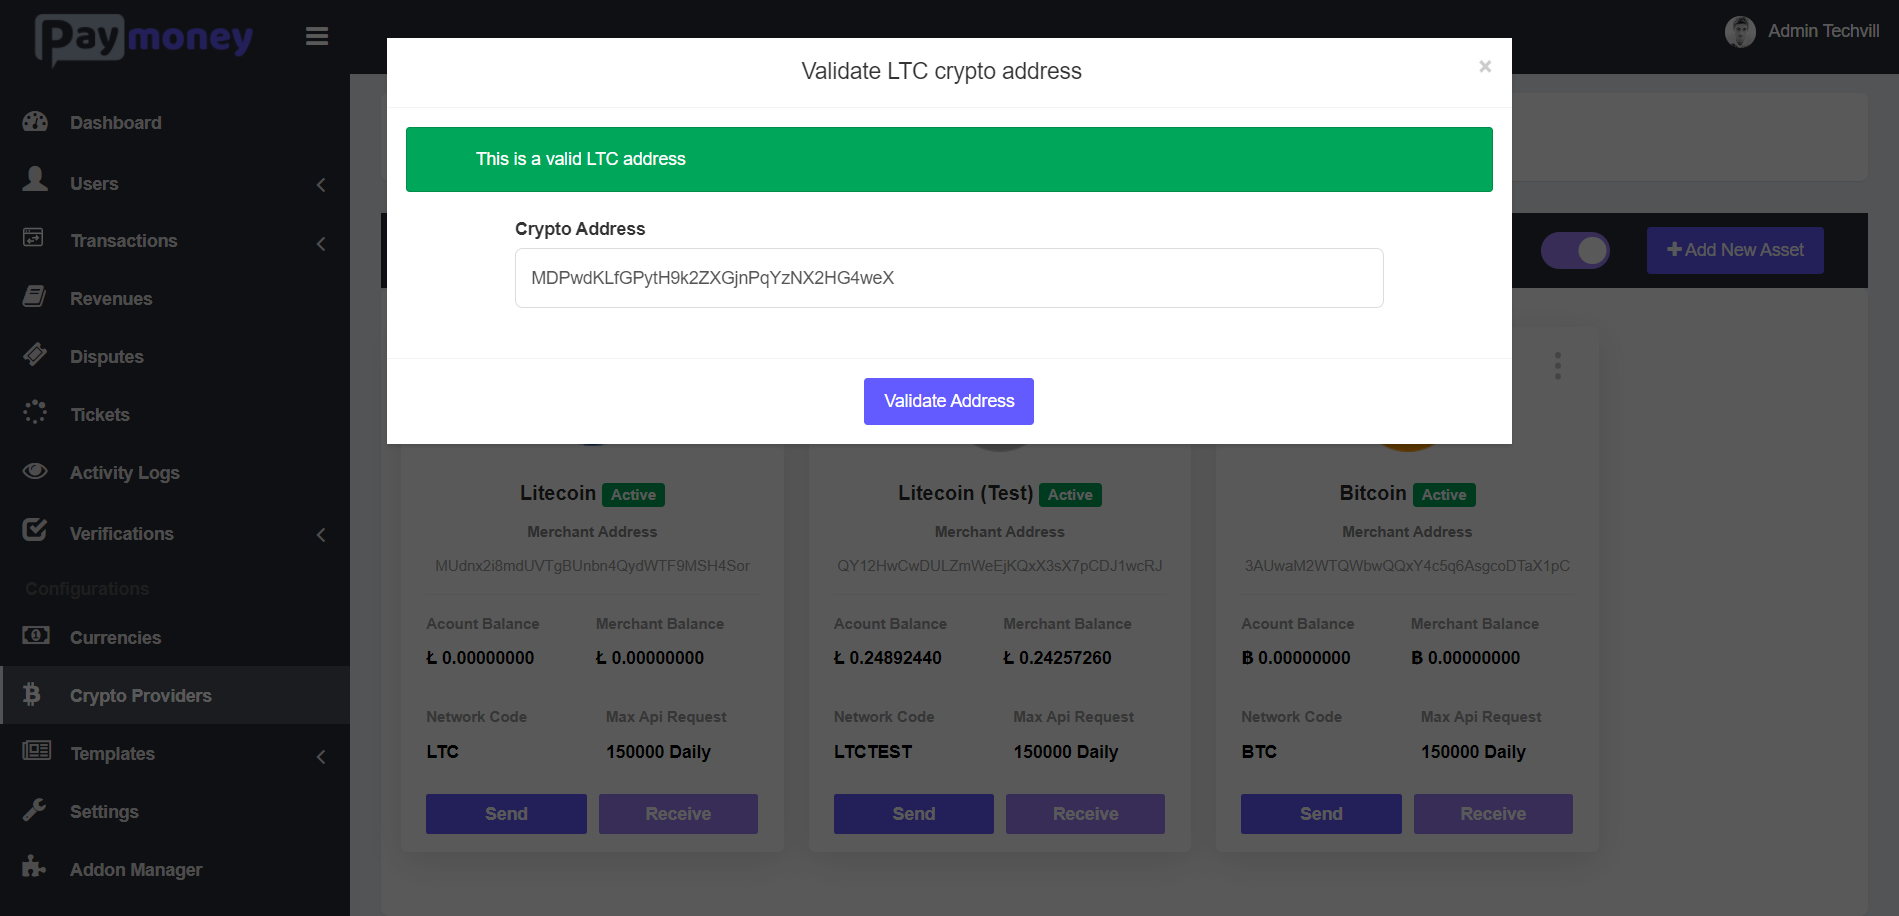Click the Add New Asset button
The width and height of the screenshot is (1899, 916).
point(1735,250)
